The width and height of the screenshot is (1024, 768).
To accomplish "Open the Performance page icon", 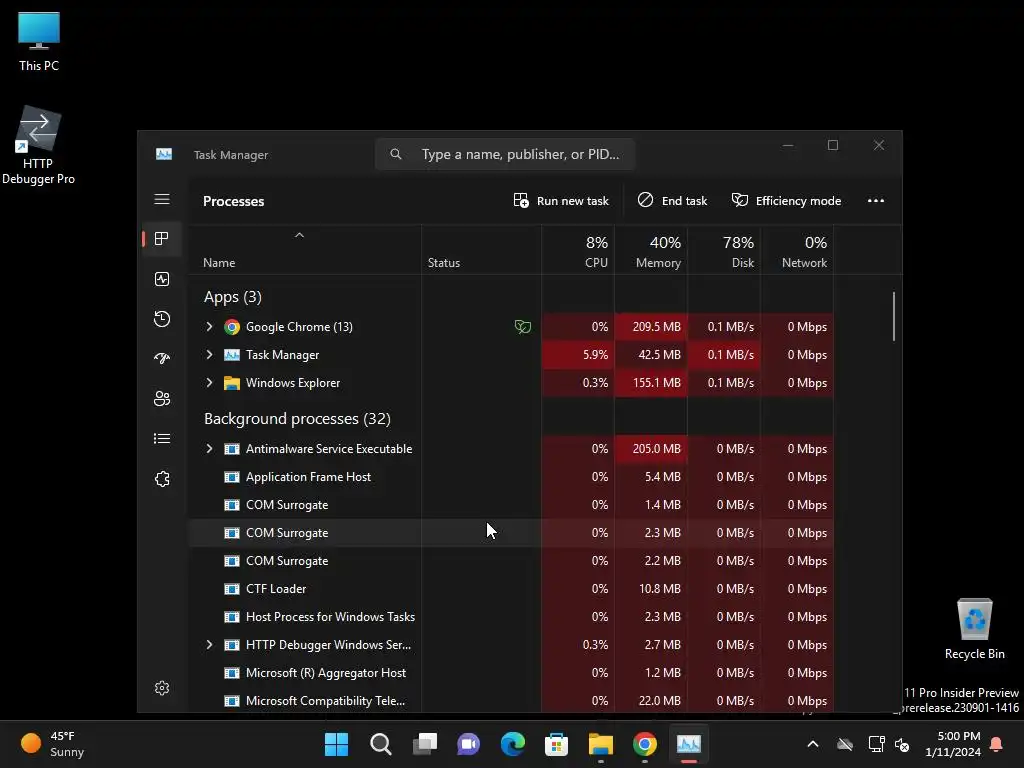I will [162, 280].
